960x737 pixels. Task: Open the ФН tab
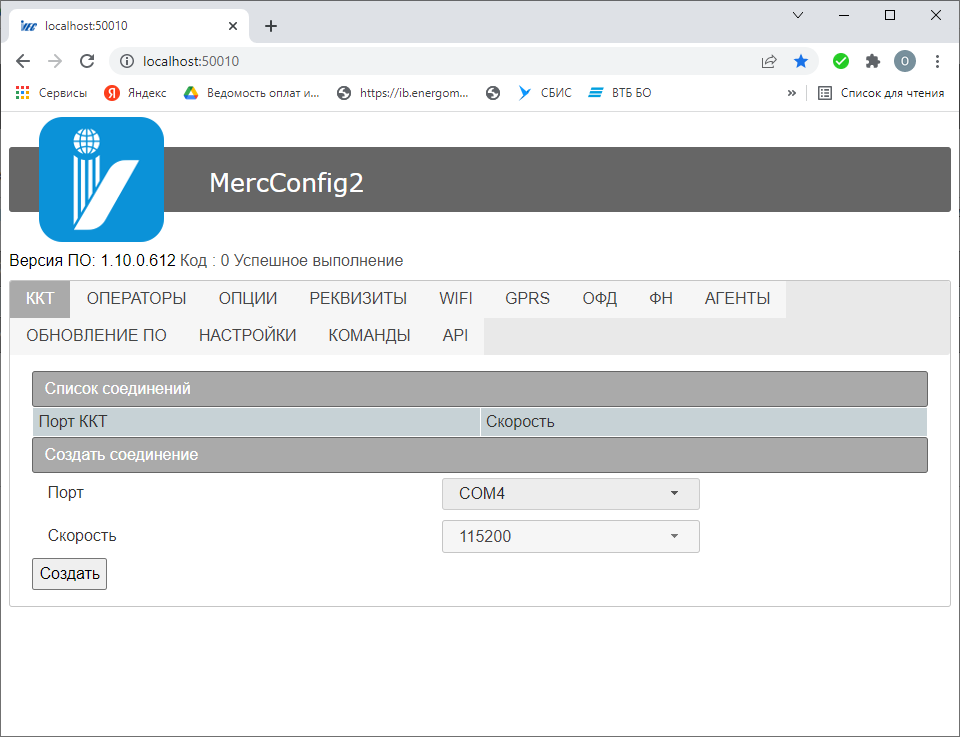coord(661,299)
